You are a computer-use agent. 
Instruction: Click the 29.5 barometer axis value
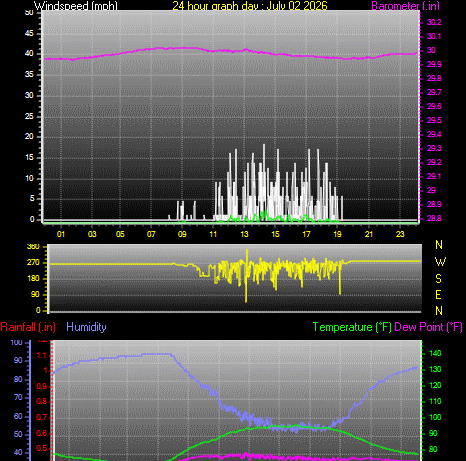(434, 120)
